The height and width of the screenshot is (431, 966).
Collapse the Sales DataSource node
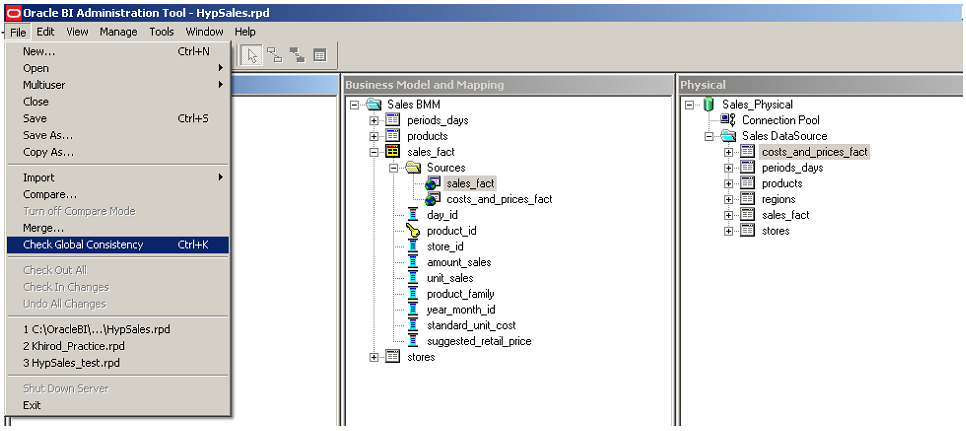[709, 136]
